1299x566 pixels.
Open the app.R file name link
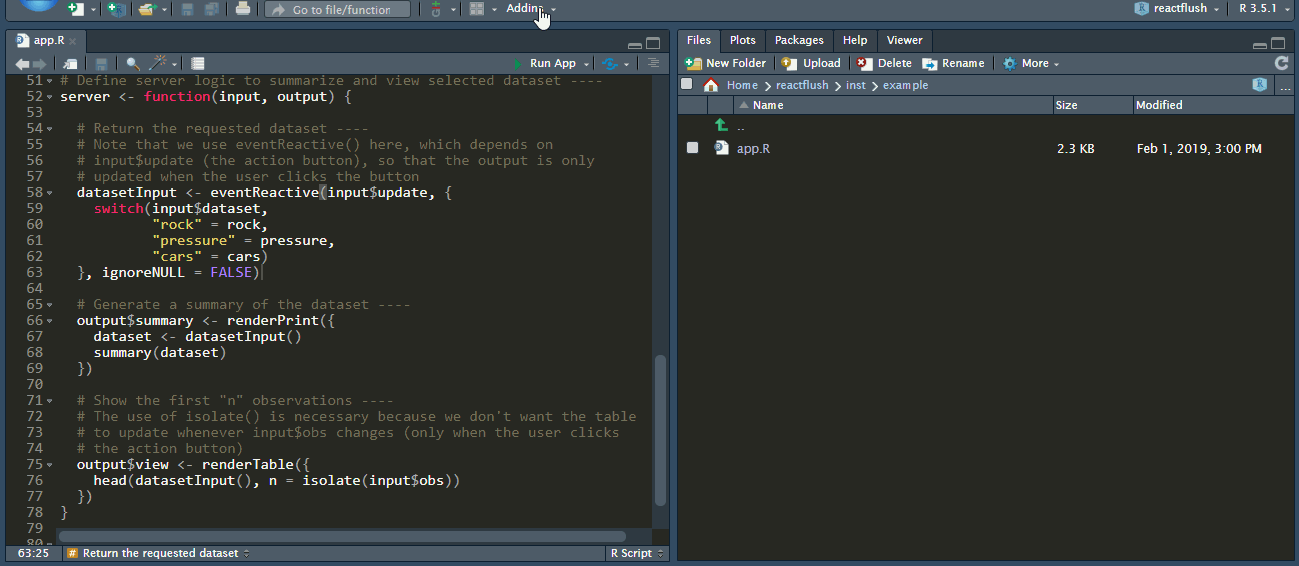[753, 148]
